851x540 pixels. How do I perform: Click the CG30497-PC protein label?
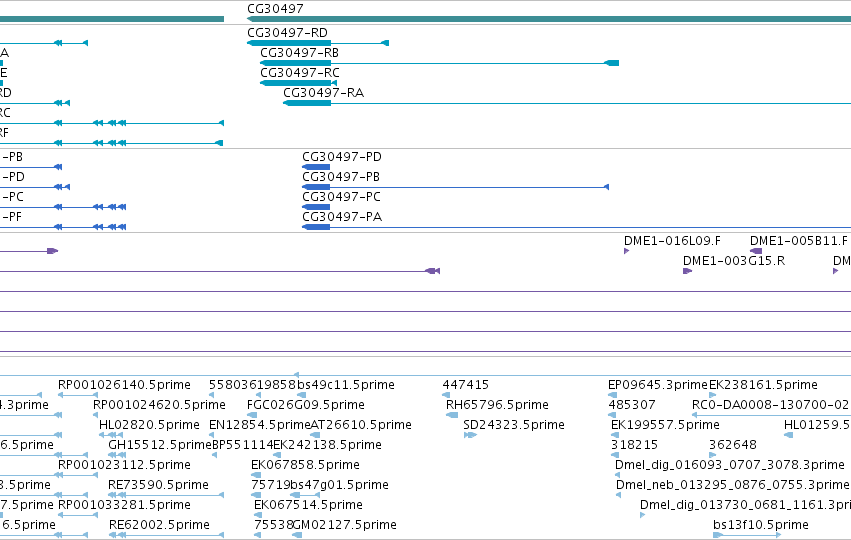tap(341, 197)
